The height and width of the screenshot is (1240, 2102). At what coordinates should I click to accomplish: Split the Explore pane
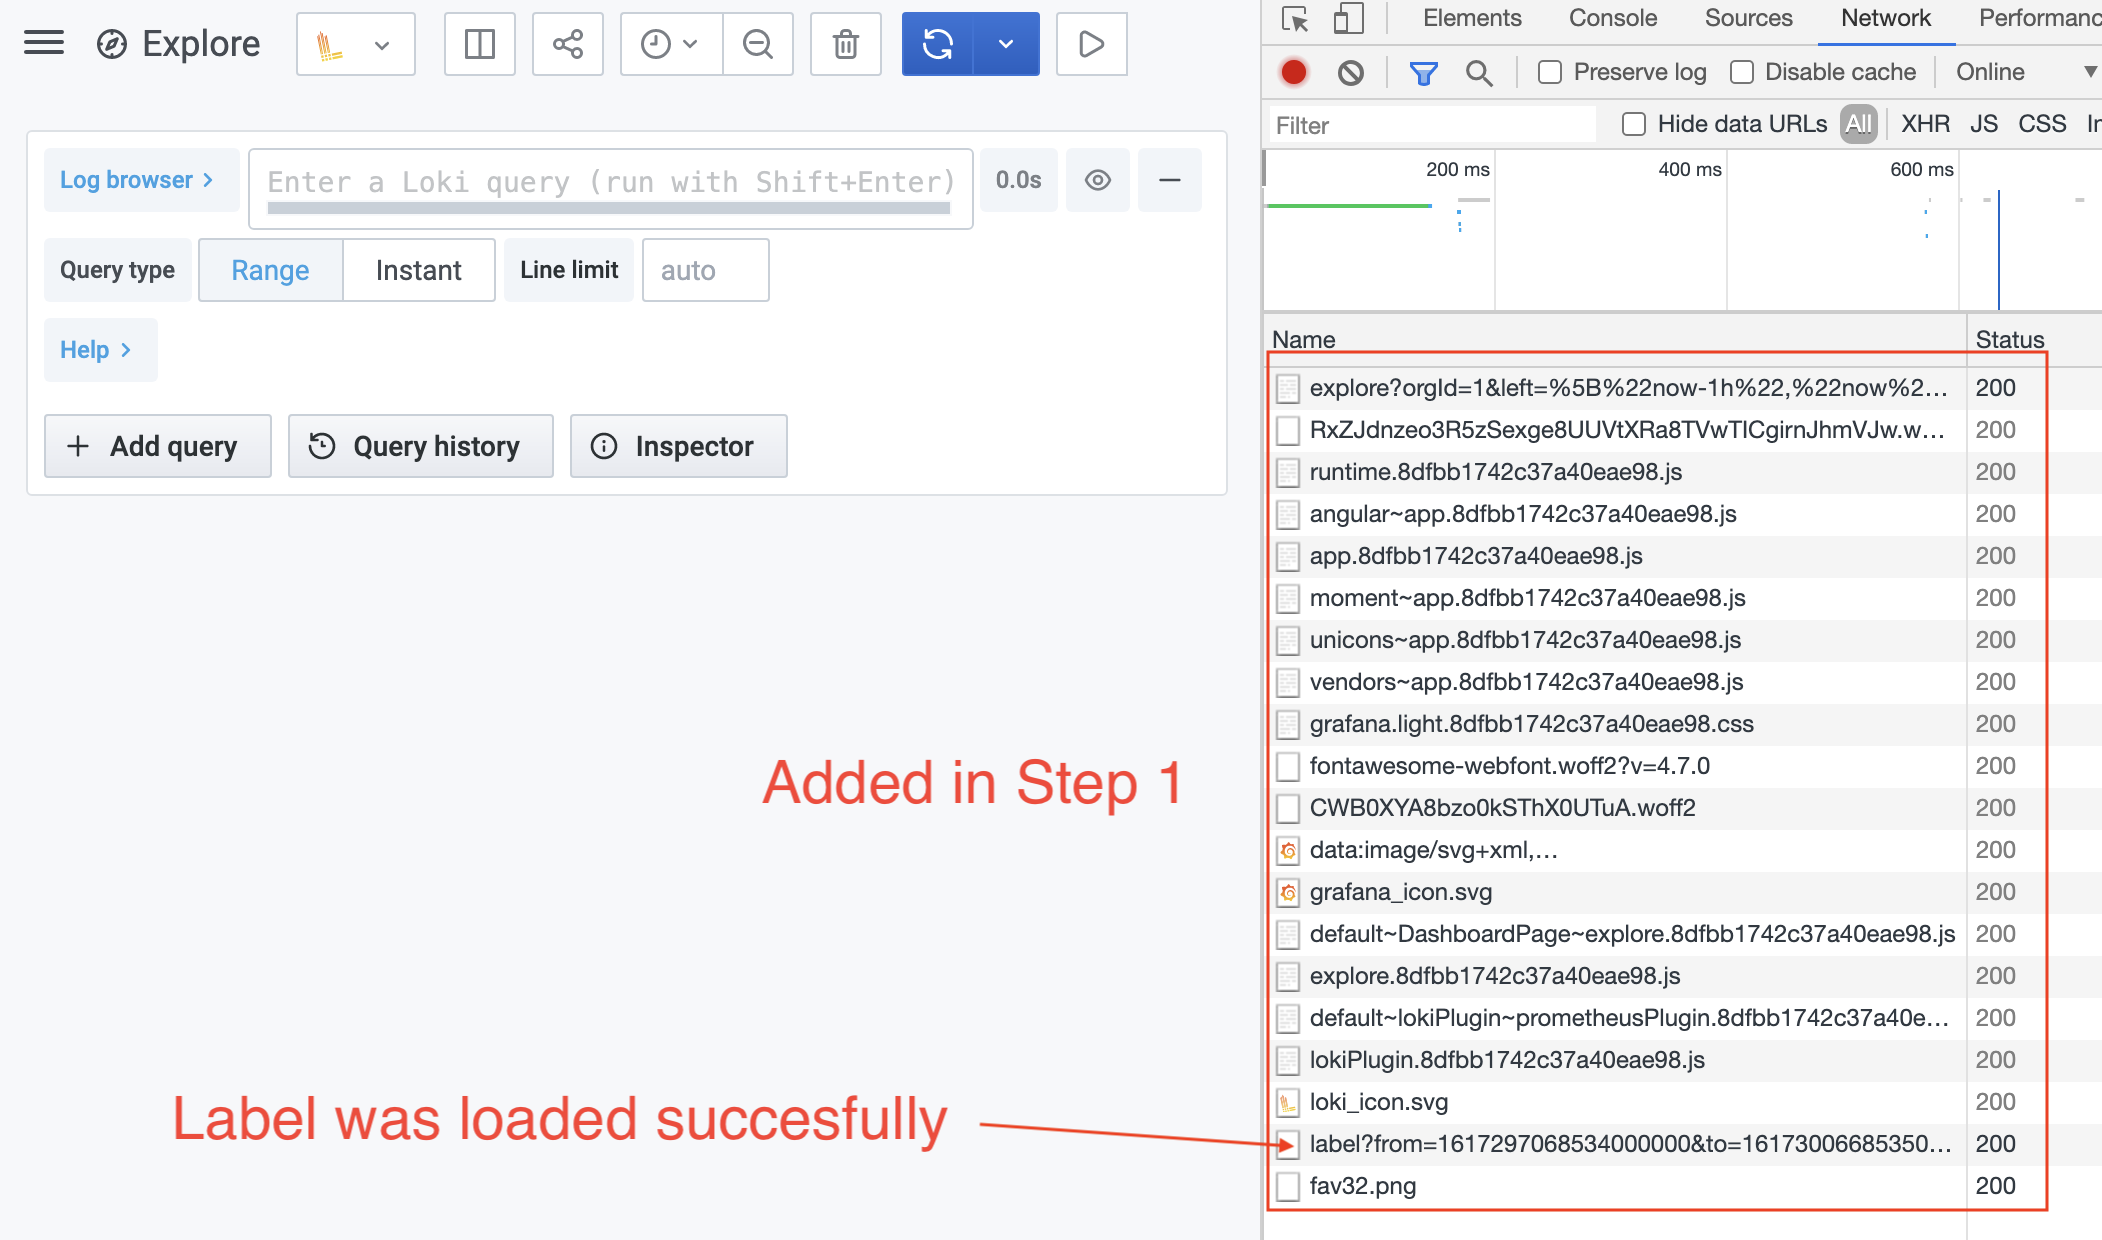tap(480, 44)
